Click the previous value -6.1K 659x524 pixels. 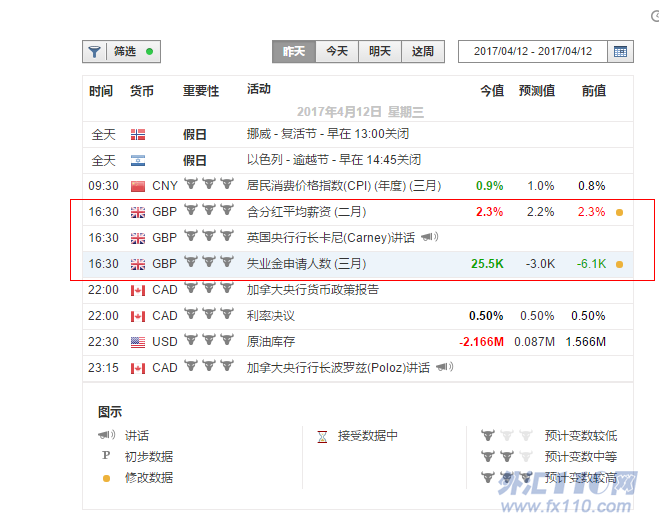point(591,264)
